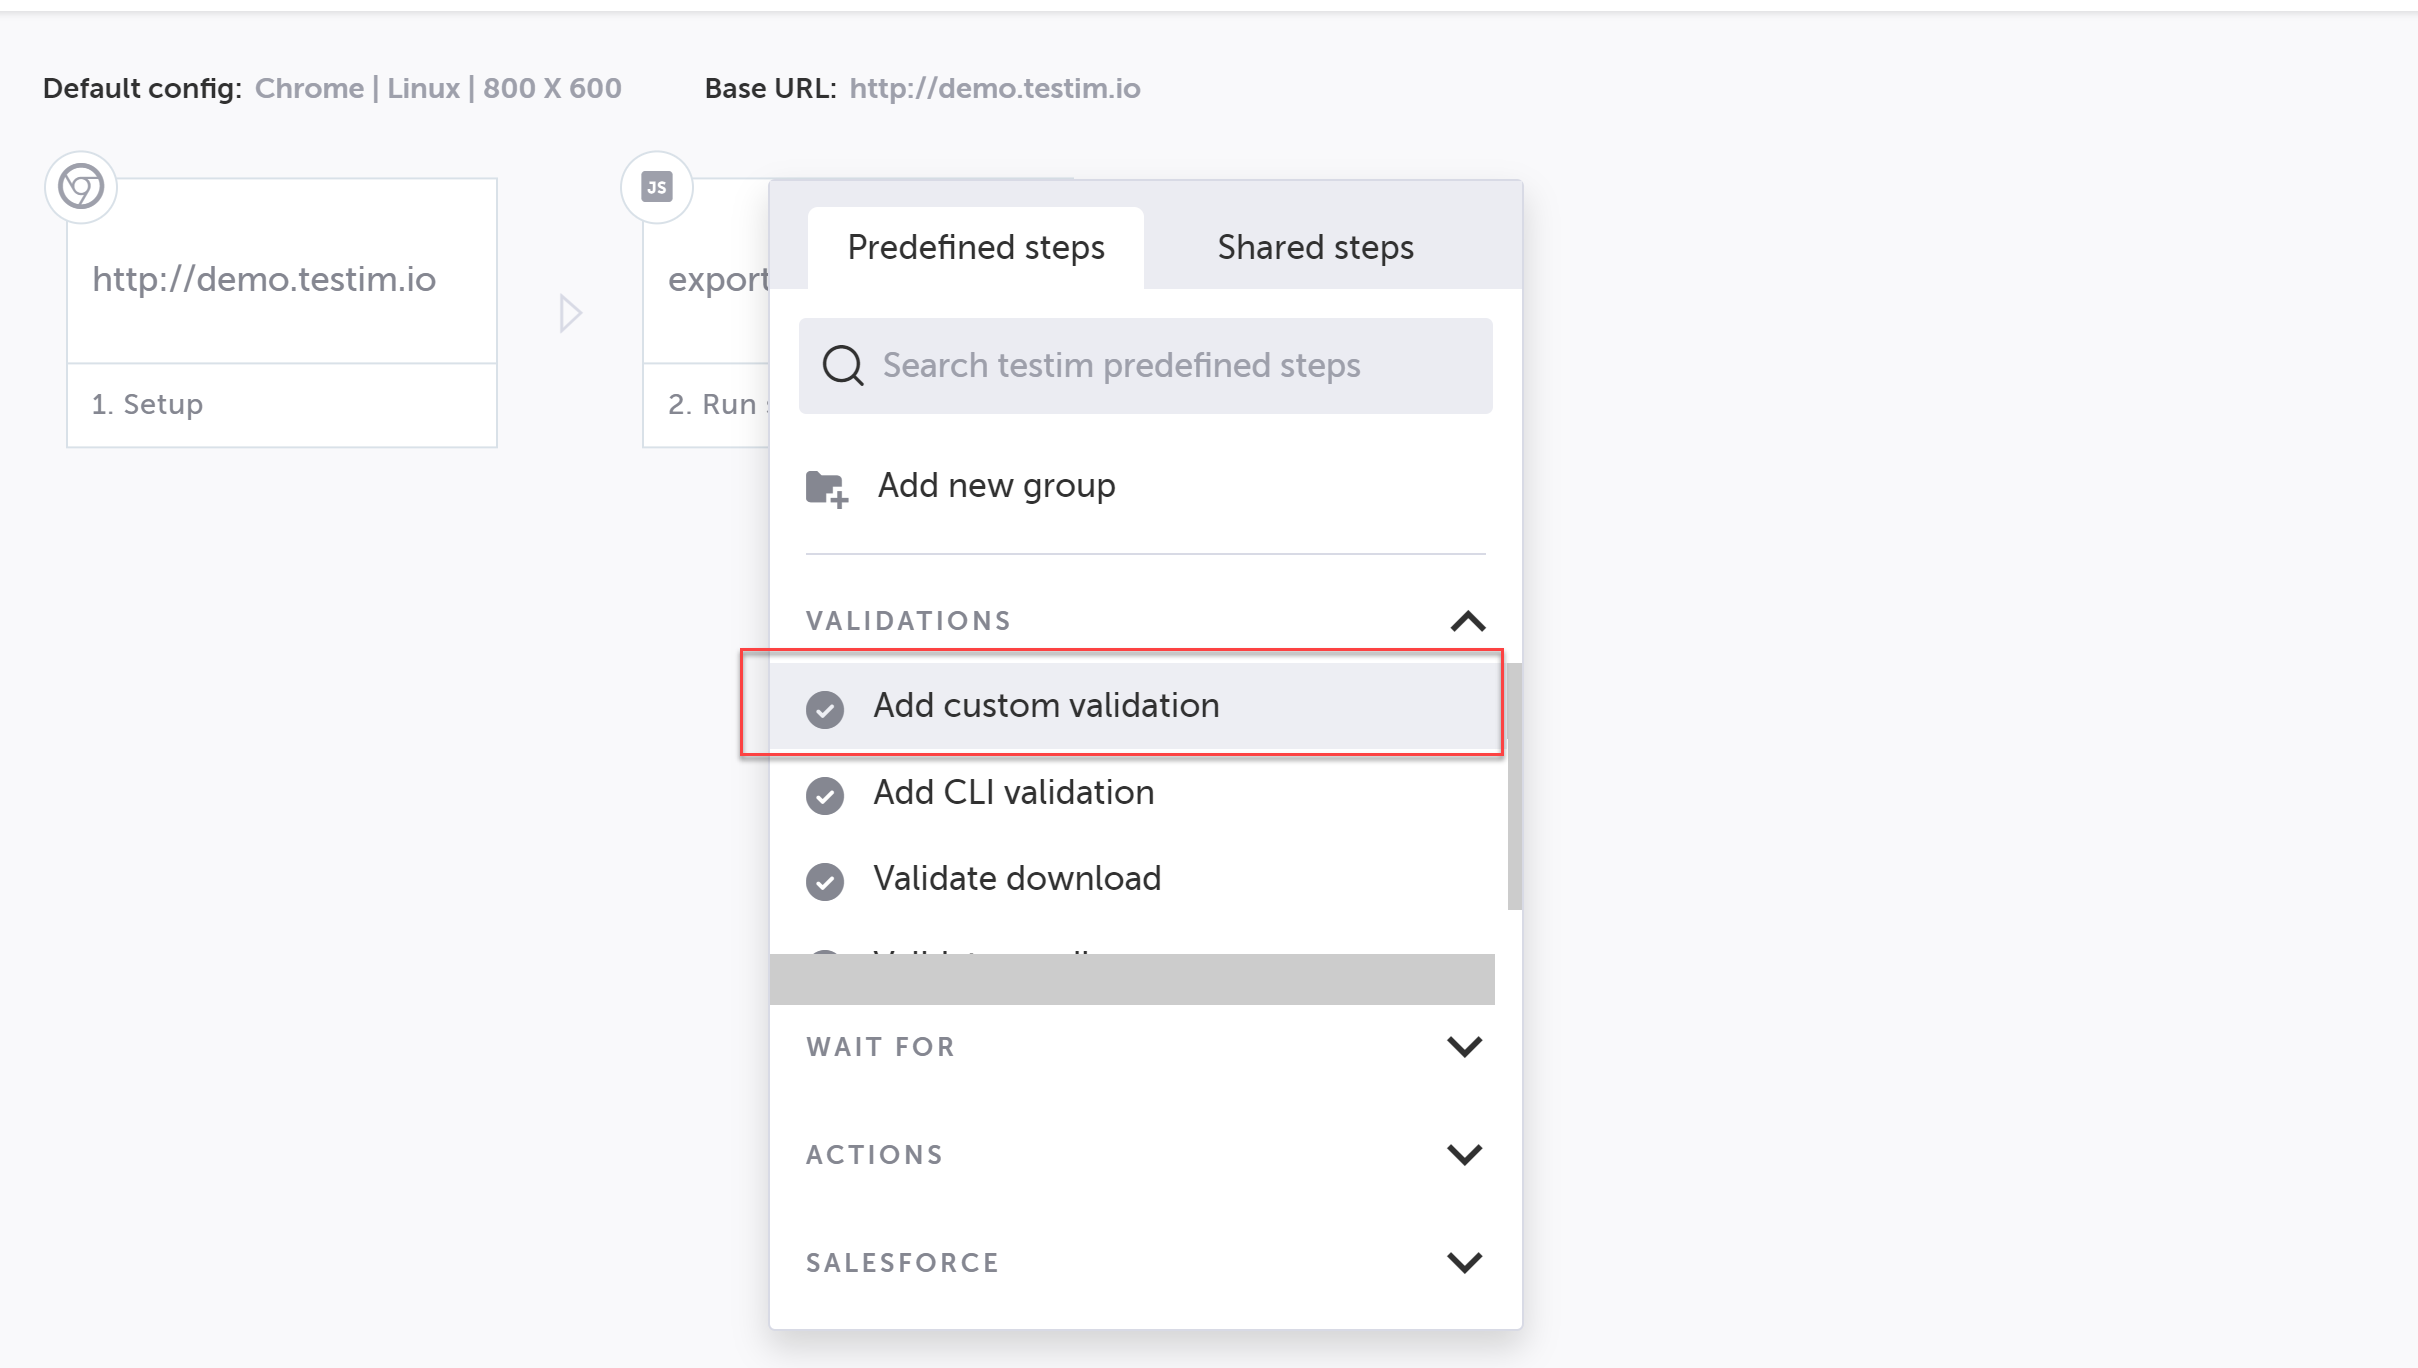Click the Chrome browser icon on Setup step
This screenshot has width=2418, height=1368.
[81, 187]
